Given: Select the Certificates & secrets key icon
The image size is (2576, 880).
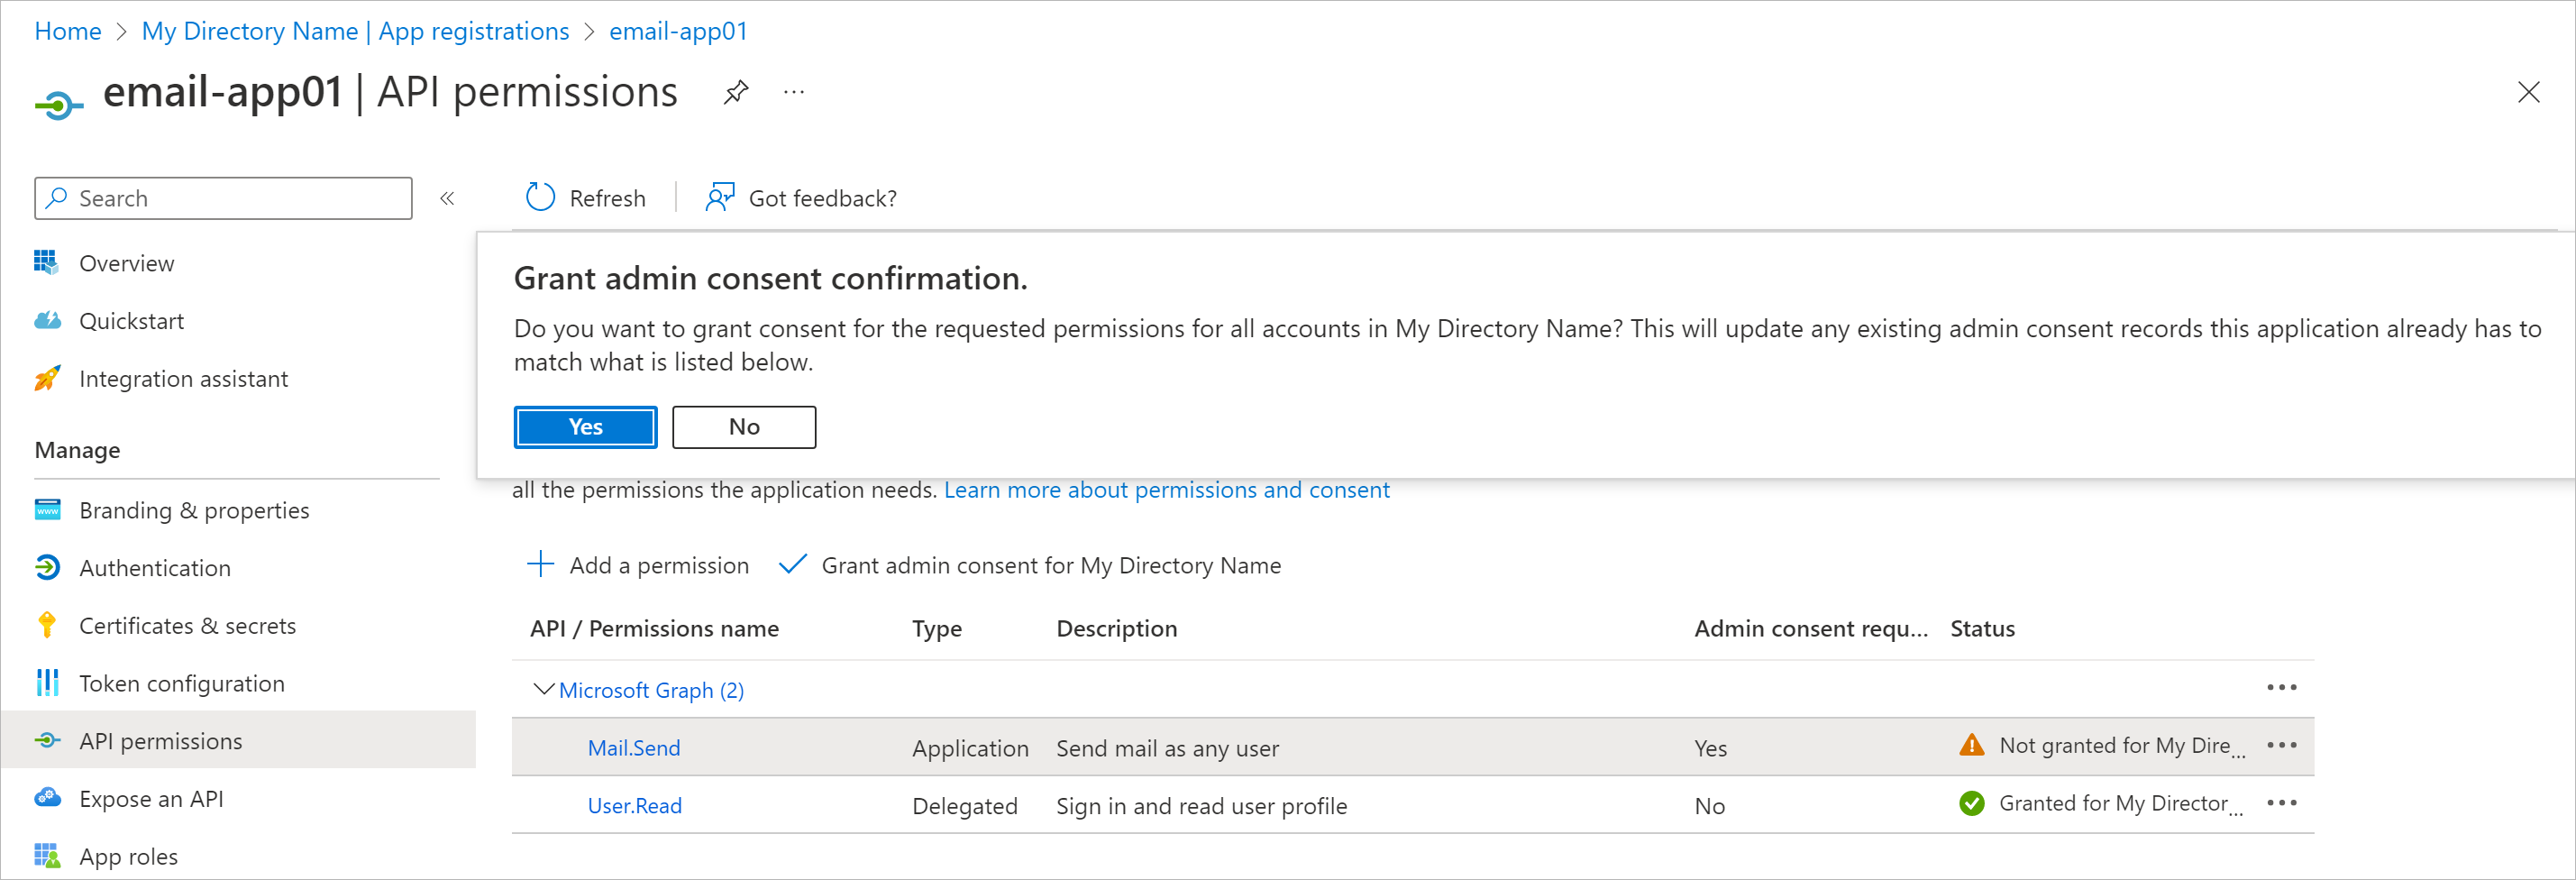Looking at the screenshot, I should pyautogui.click(x=47, y=625).
